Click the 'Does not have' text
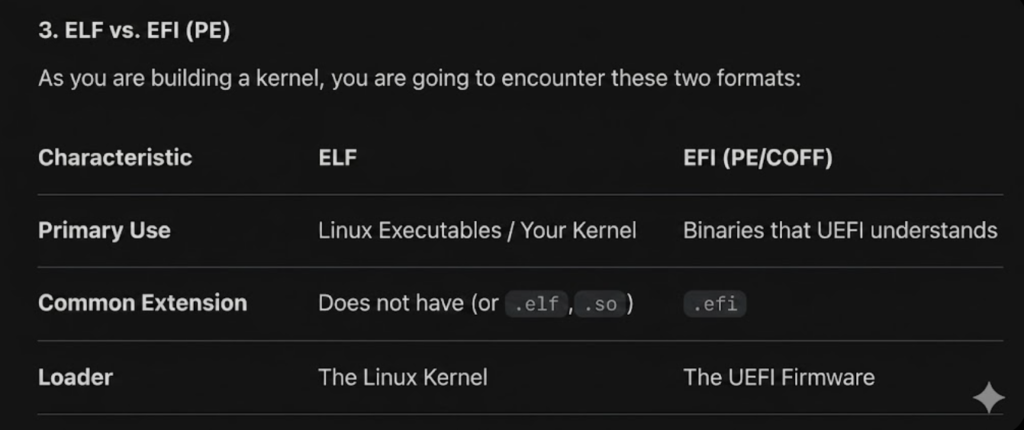Viewport: 1024px width, 430px height. pos(389,303)
